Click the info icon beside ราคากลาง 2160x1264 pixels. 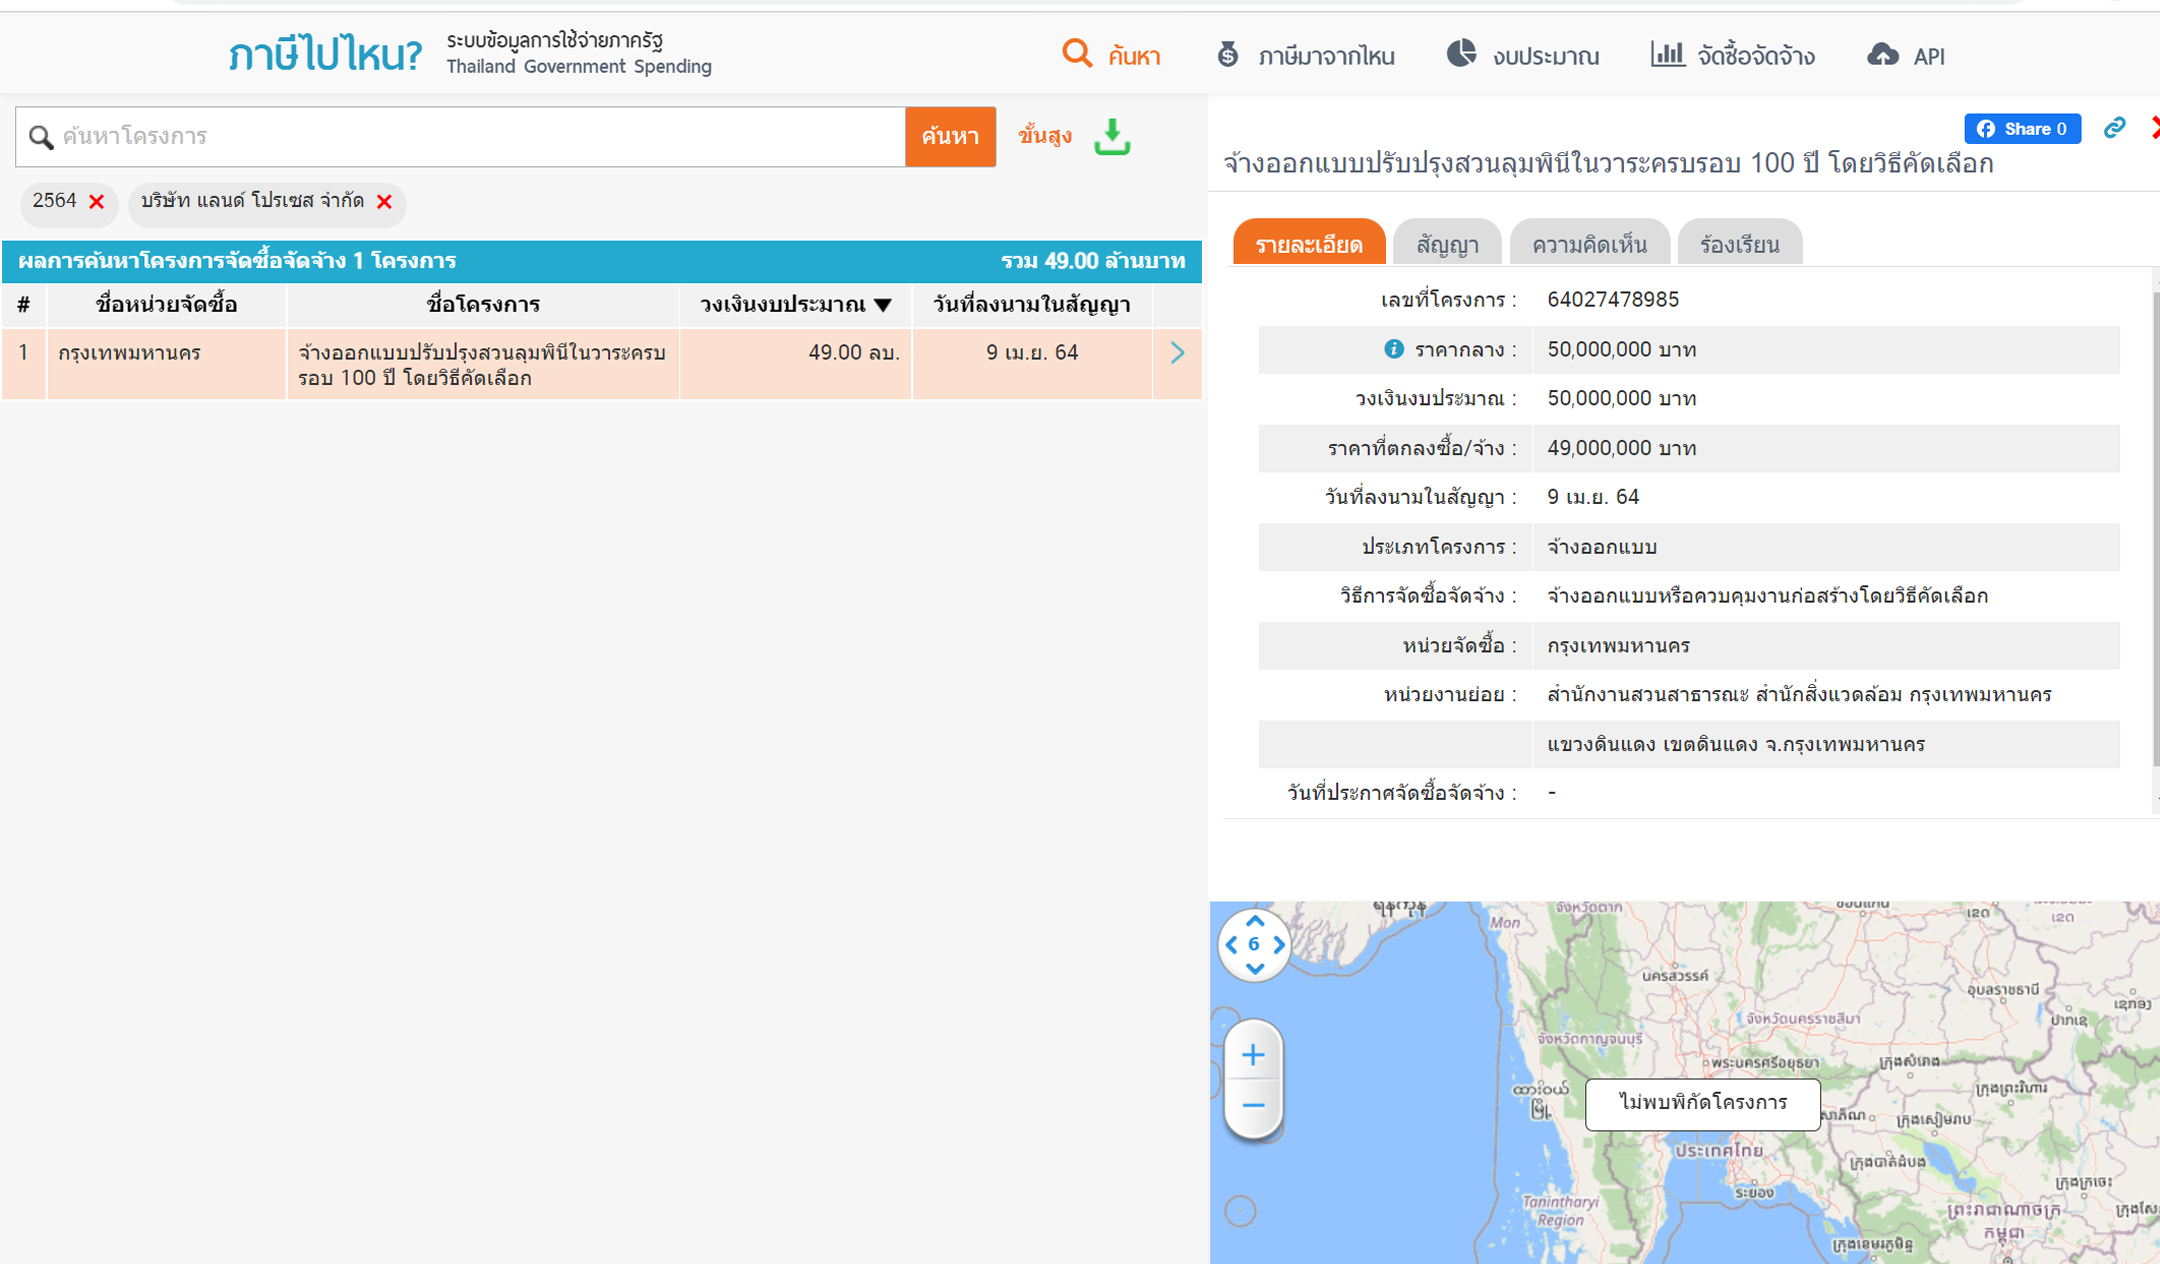tap(1393, 349)
